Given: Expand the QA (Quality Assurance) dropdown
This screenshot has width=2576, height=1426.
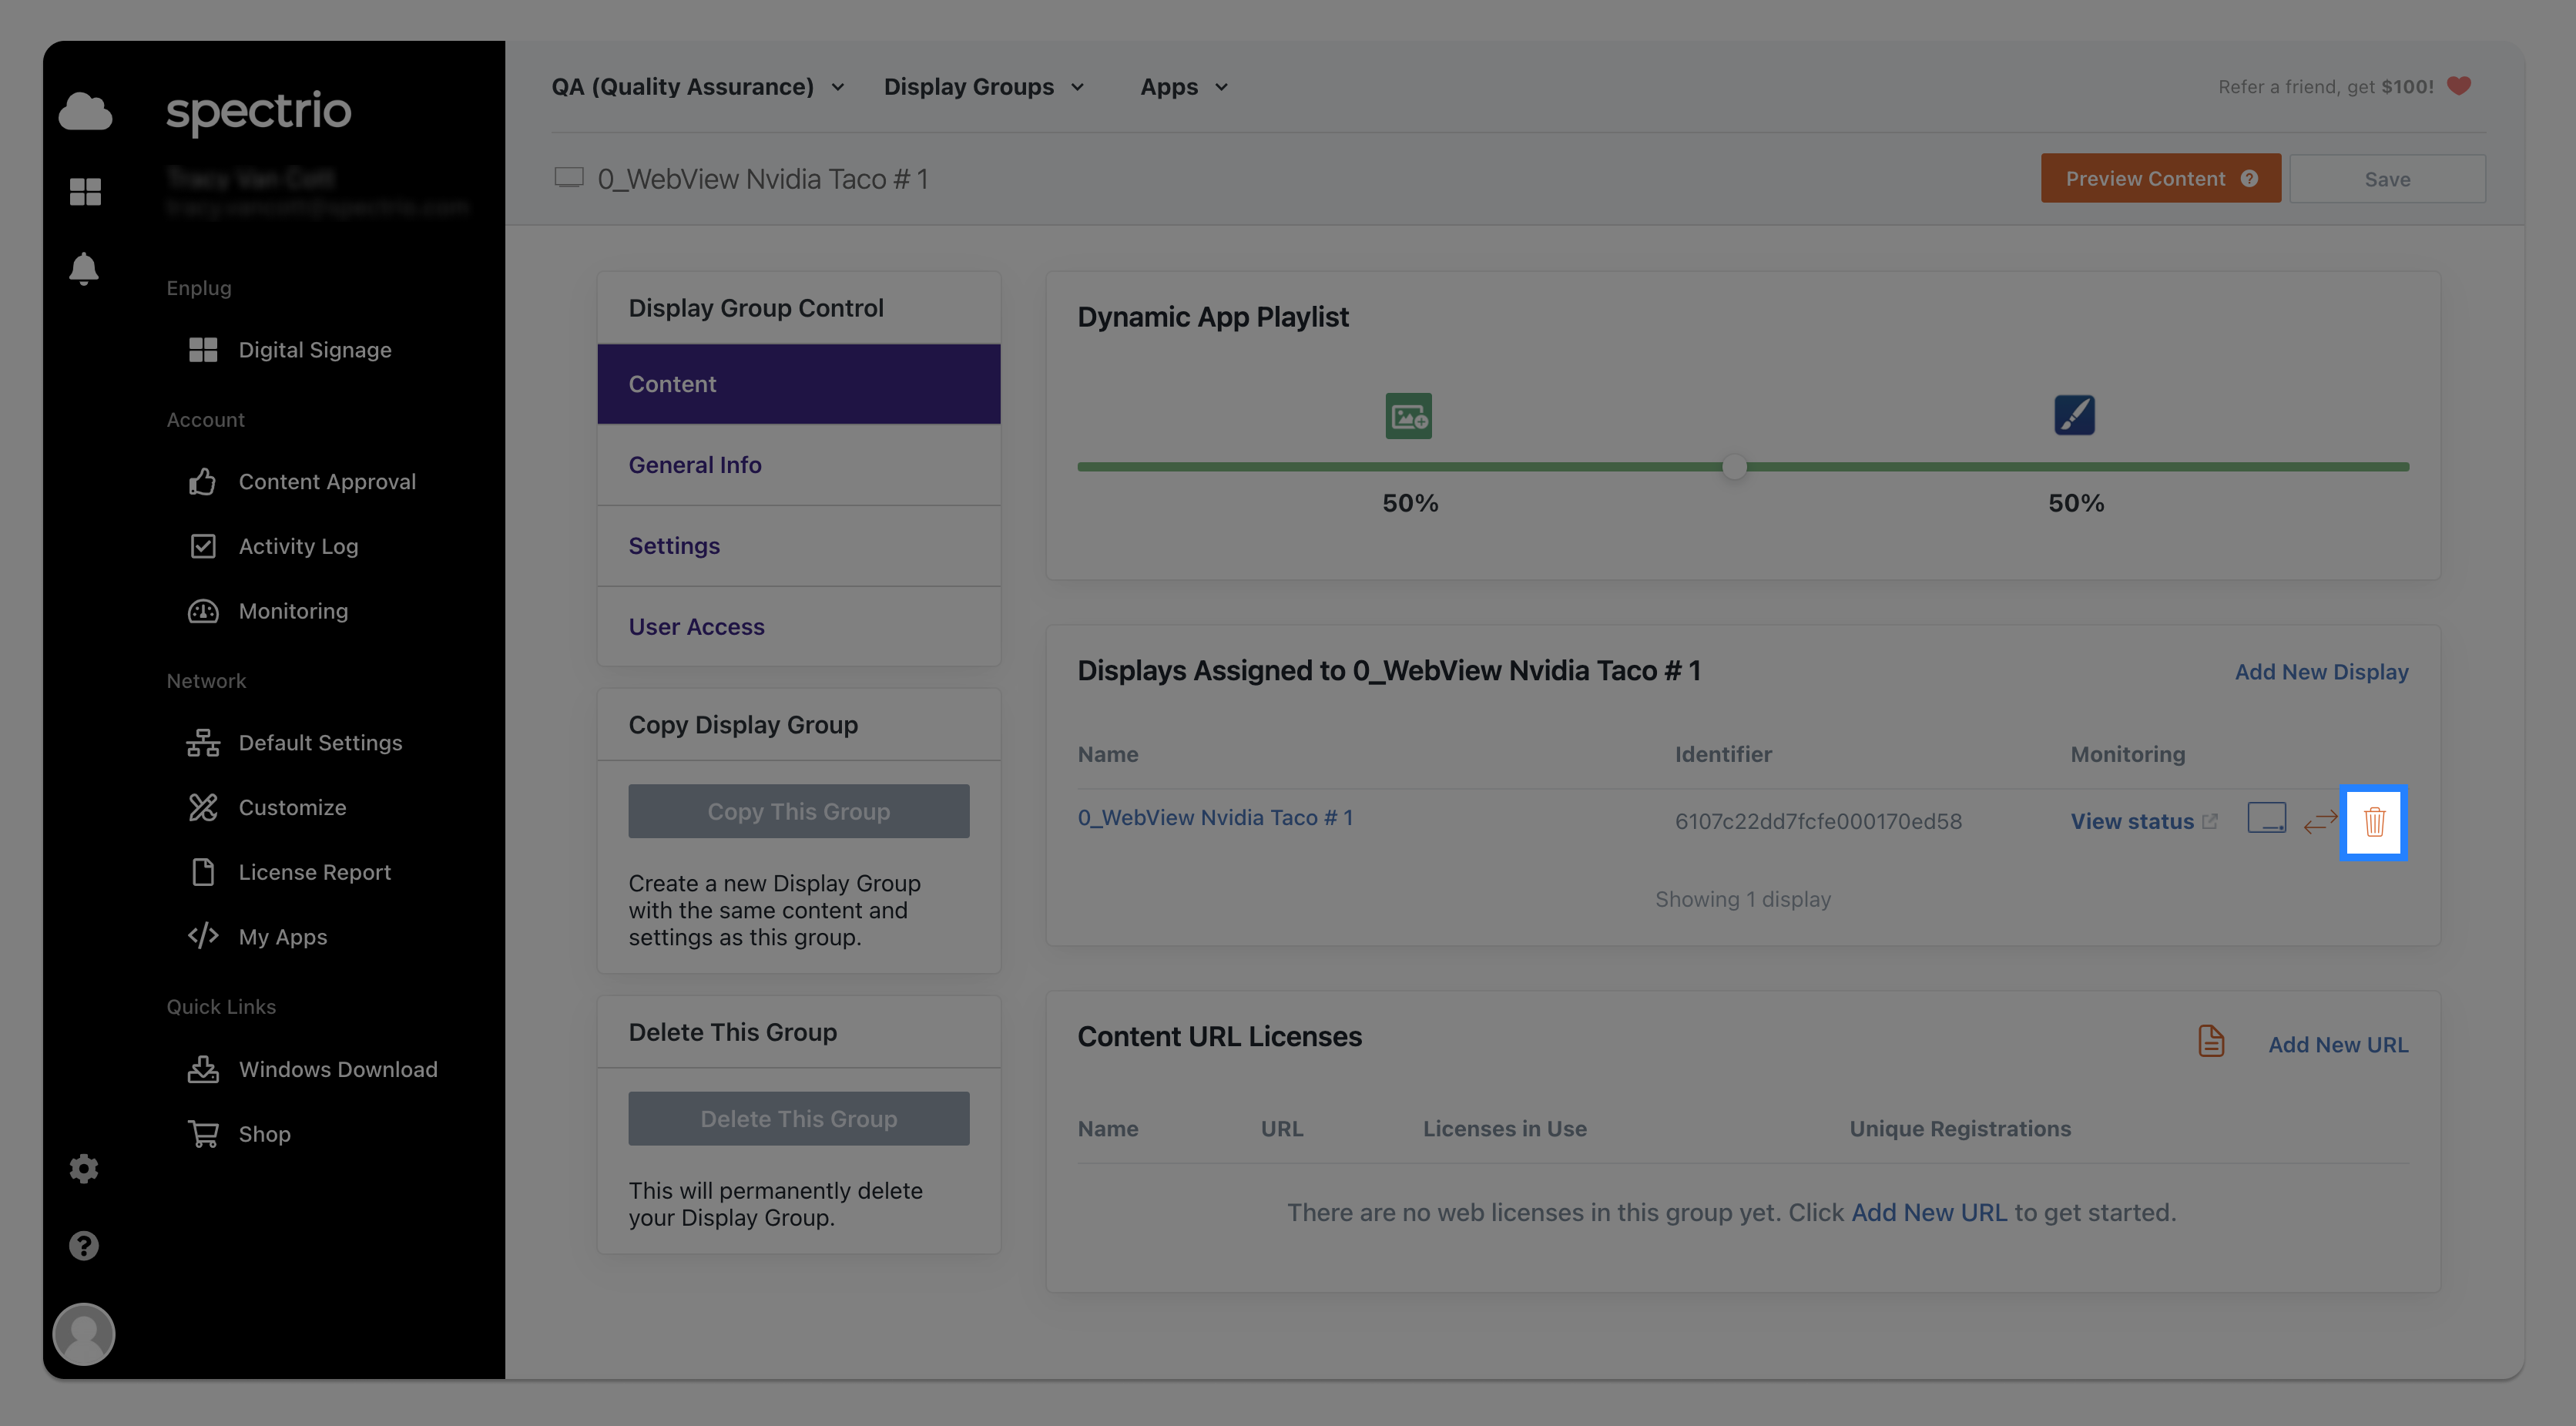Looking at the screenshot, I should [x=698, y=87].
